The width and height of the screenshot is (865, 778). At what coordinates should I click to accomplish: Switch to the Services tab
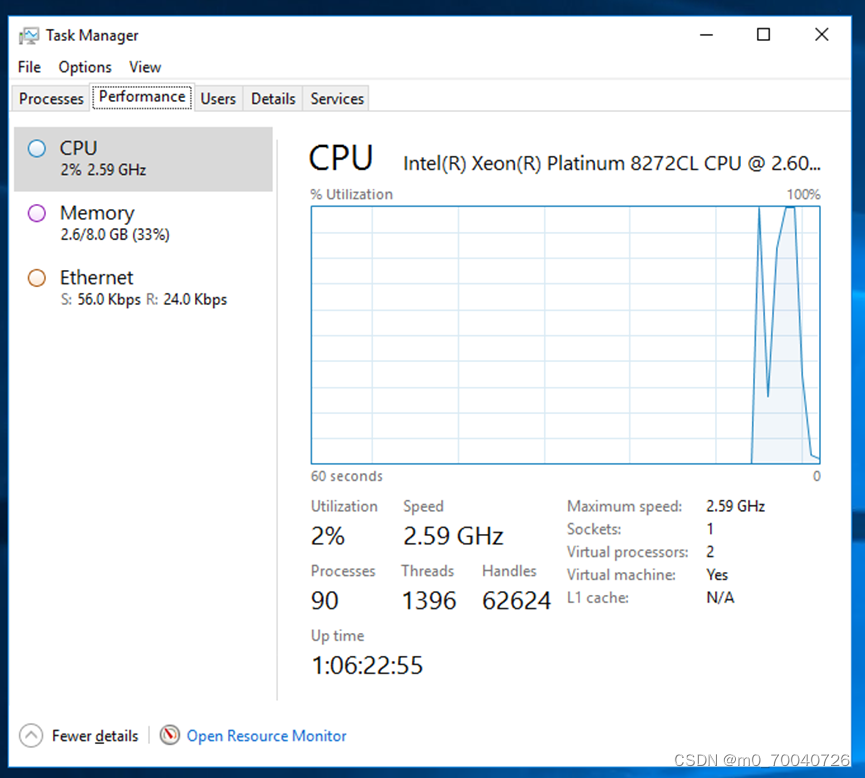point(337,99)
